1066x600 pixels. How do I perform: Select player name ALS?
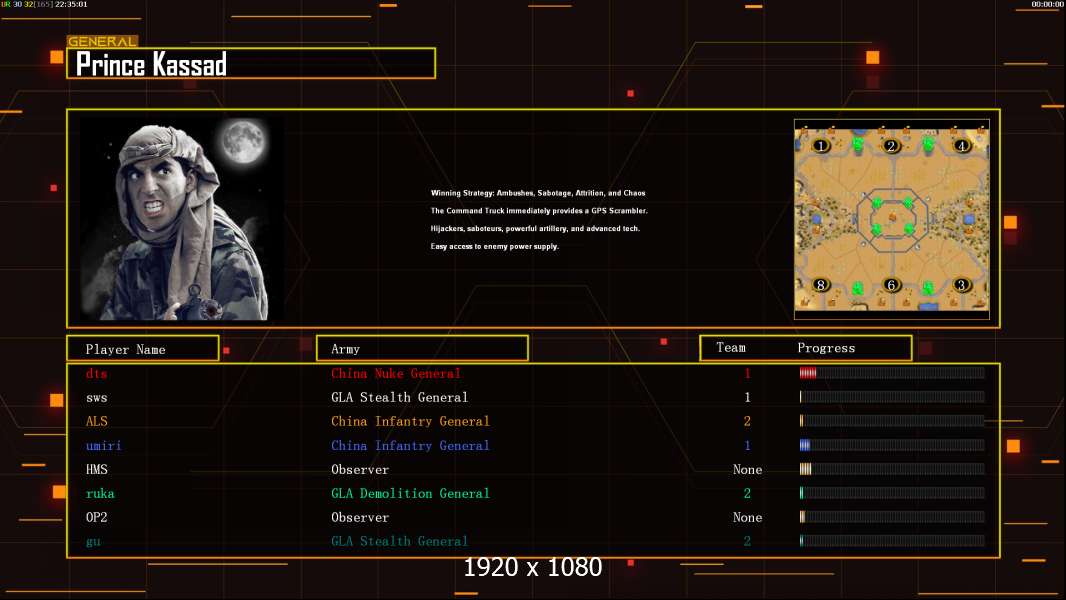[x=97, y=421]
